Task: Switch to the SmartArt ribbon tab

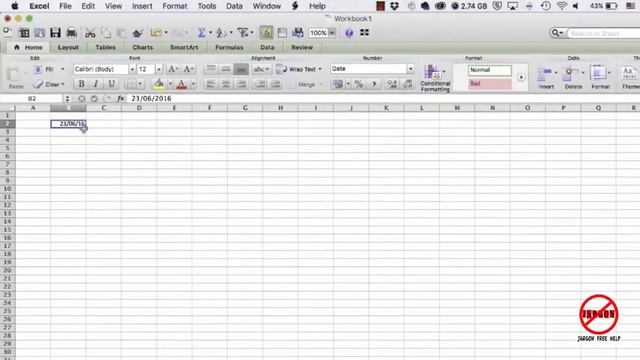Action: tap(184, 47)
